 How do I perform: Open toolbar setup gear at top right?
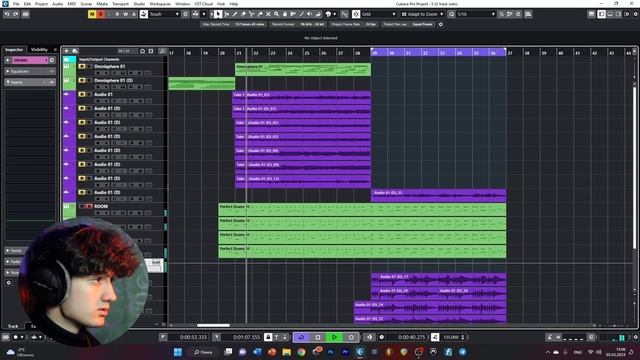[x=635, y=14]
